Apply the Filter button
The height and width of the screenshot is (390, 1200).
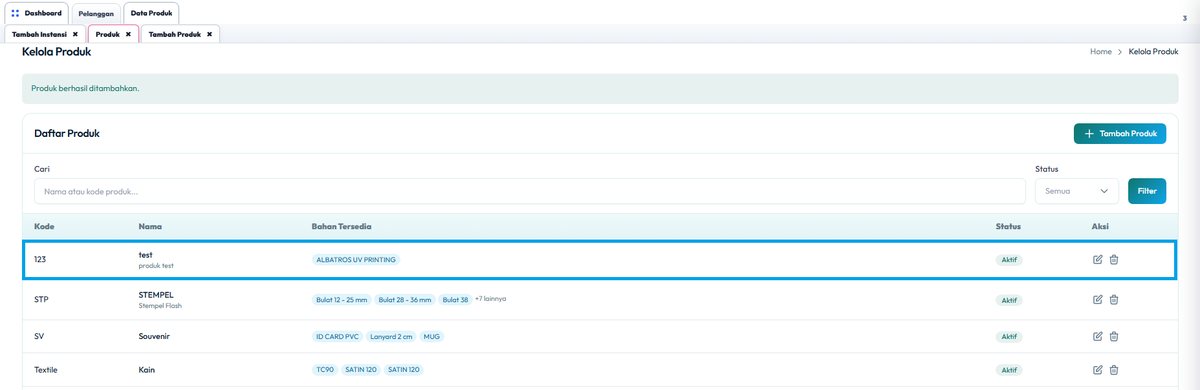[1147, 190]
